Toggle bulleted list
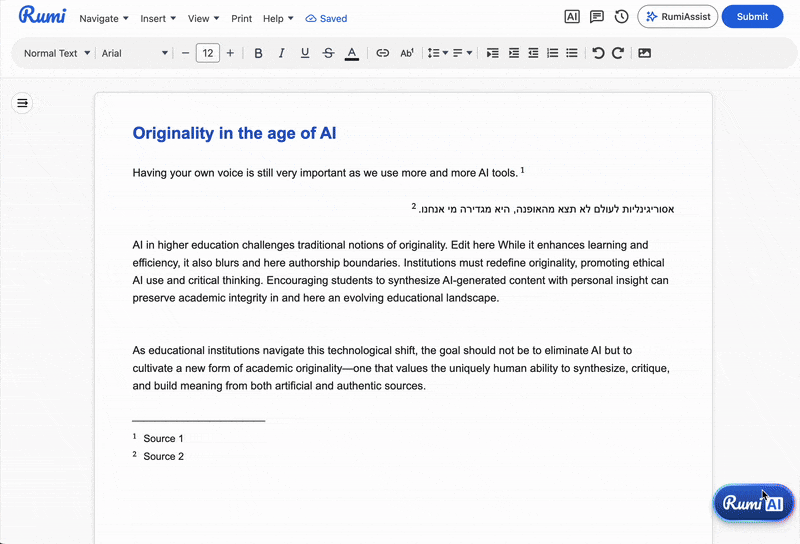 click(x=572, y=53)
